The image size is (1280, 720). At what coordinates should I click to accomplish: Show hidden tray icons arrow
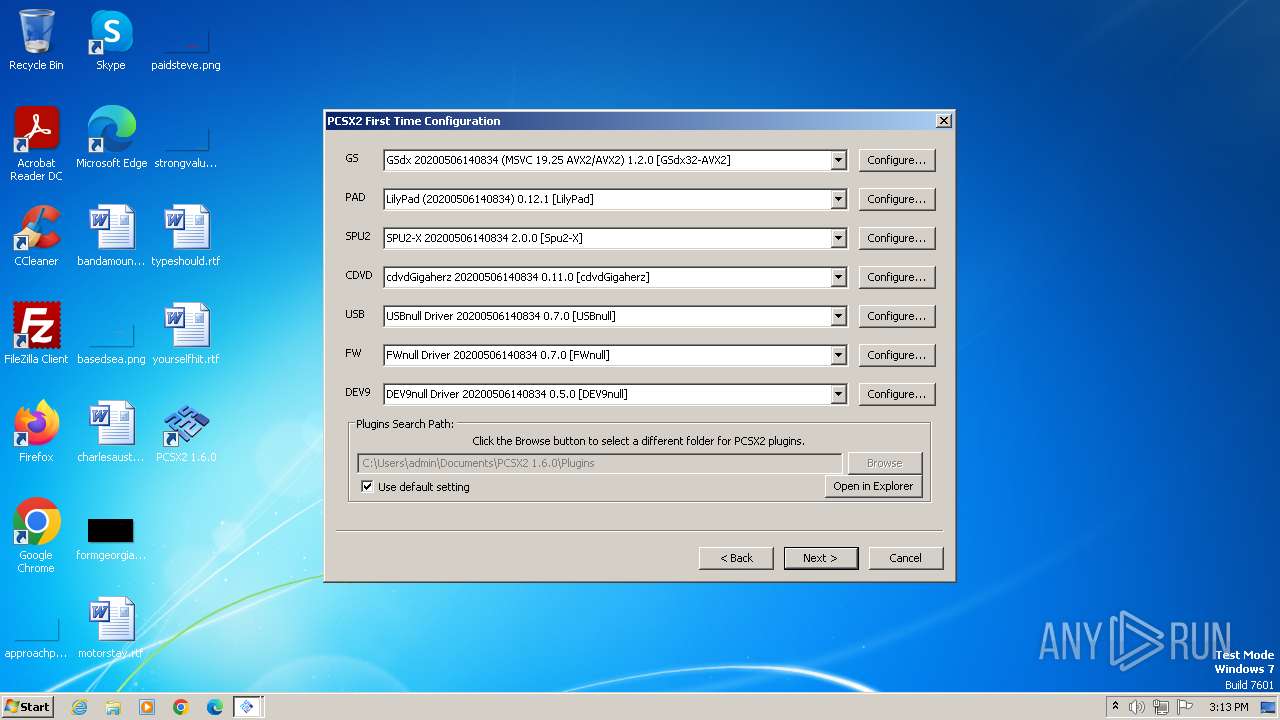point(1115,707)
